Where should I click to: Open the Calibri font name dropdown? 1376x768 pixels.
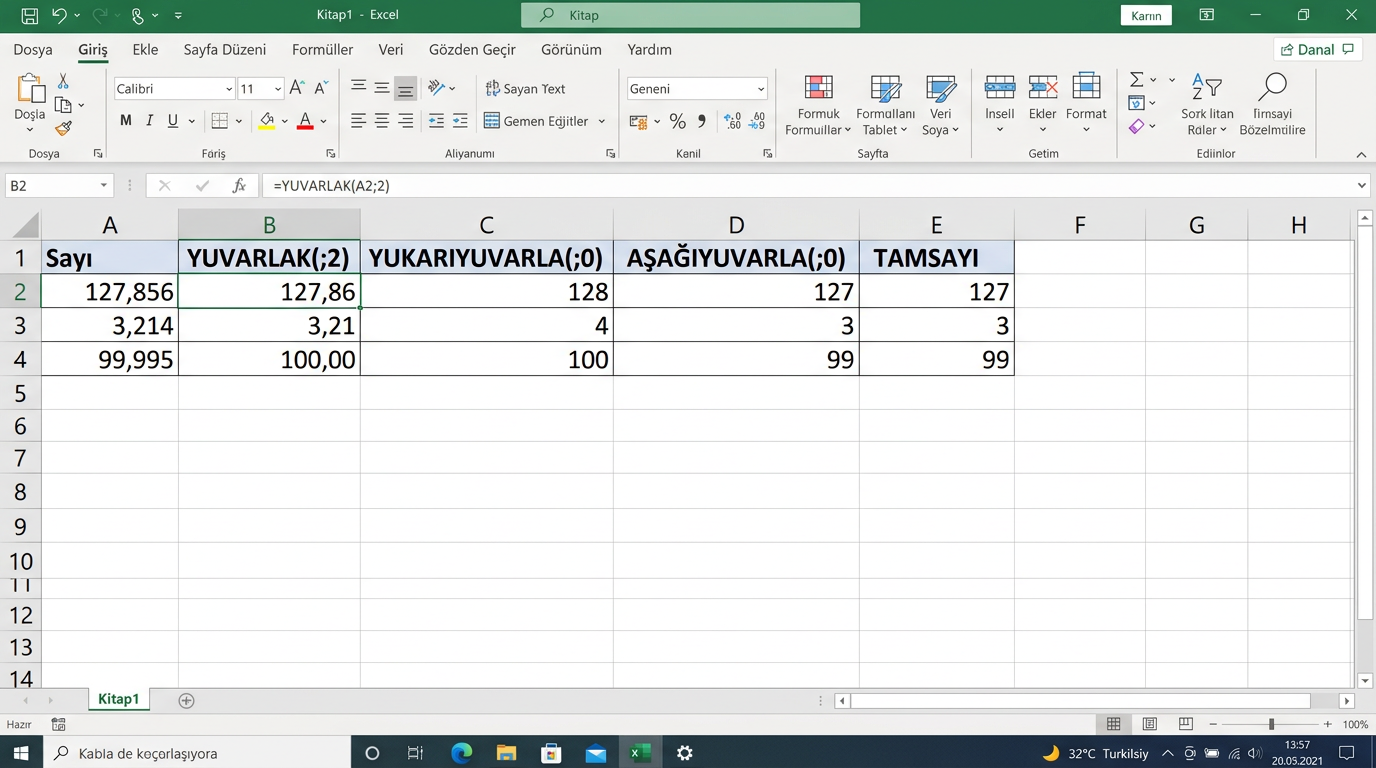(229, 89)
